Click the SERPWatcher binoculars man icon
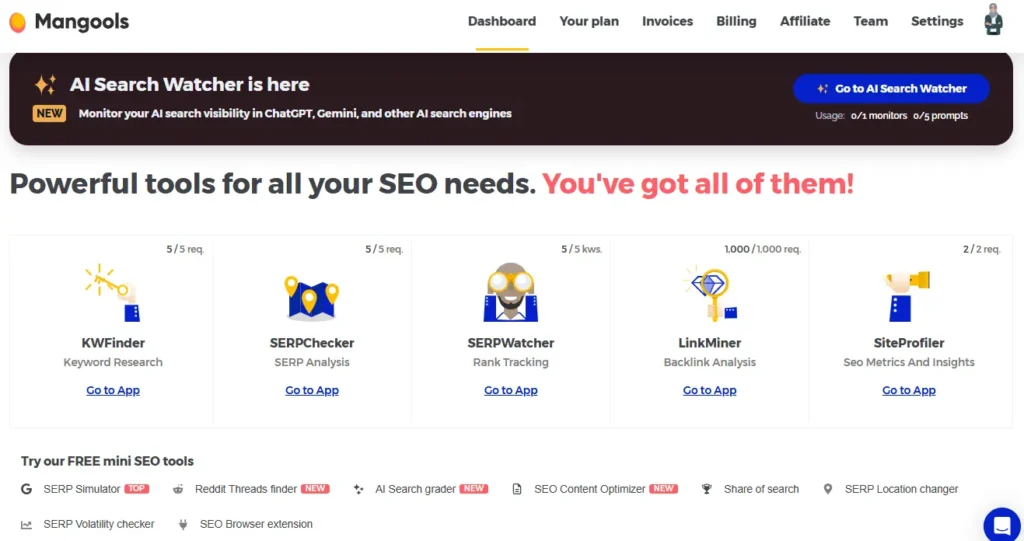 (511, 292)
